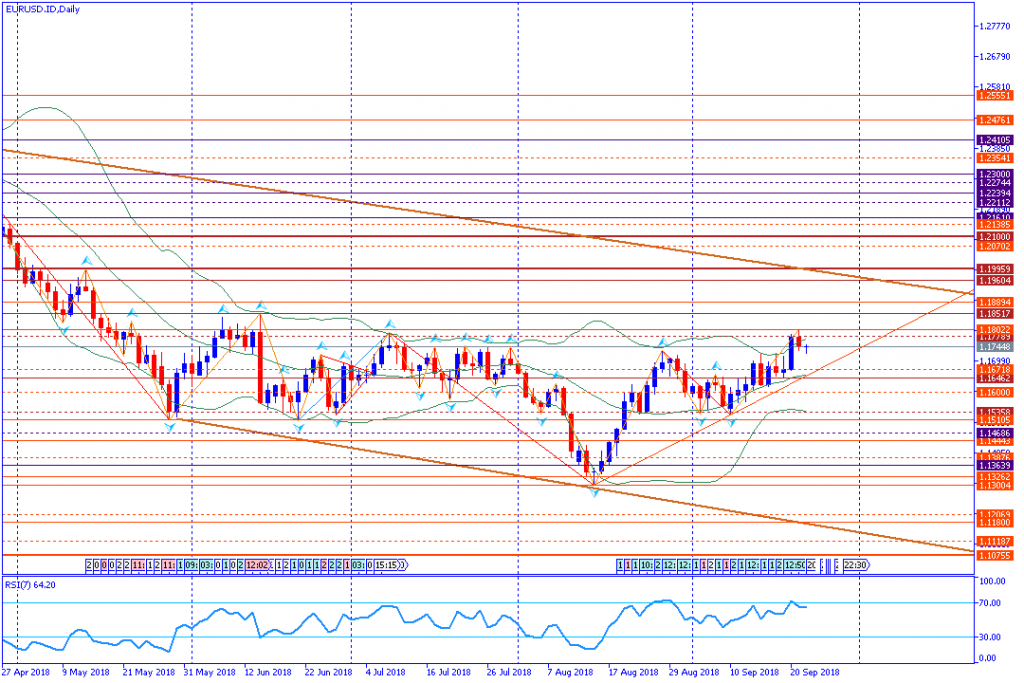Click the 26 Jul 2018 date label
This screenshot has height=683, width=1024.
[509, 672]
